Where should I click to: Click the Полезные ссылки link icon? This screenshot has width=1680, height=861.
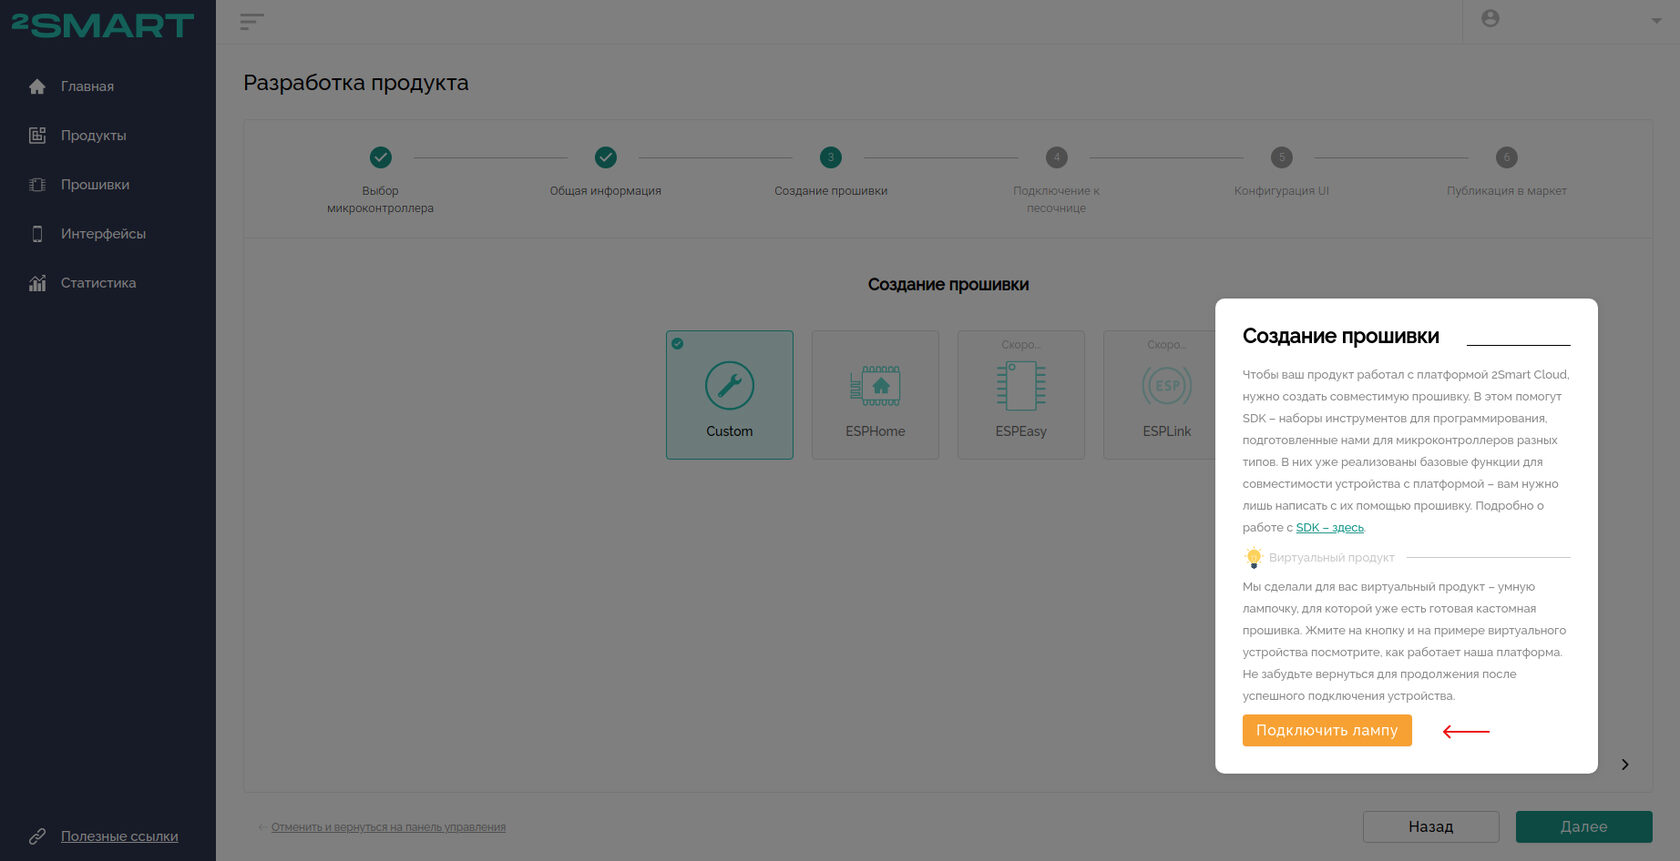pyautogui.click(x=37, y=836)
